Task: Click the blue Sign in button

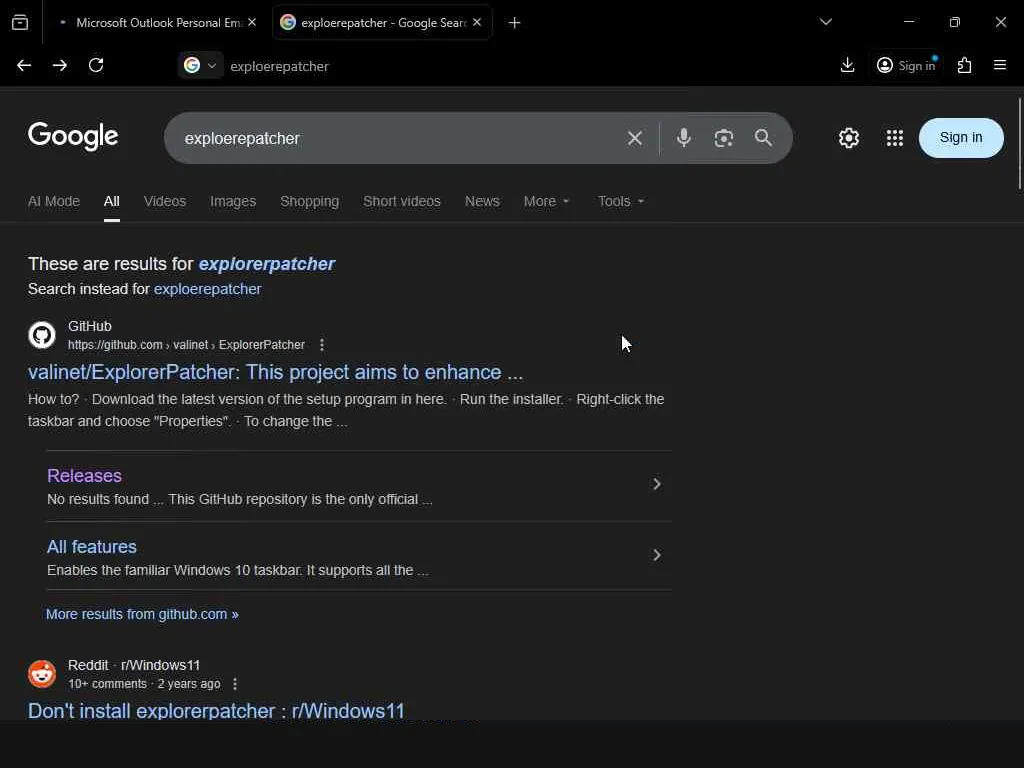Action: click(x=961, y=138)
